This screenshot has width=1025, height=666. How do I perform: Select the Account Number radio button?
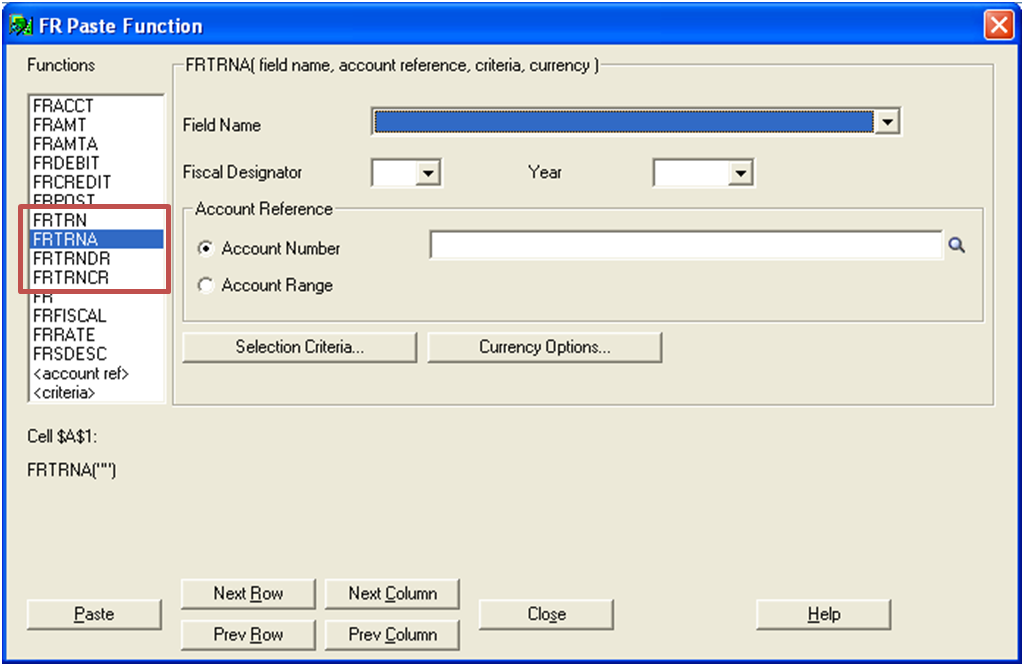(x=205, y=248)
